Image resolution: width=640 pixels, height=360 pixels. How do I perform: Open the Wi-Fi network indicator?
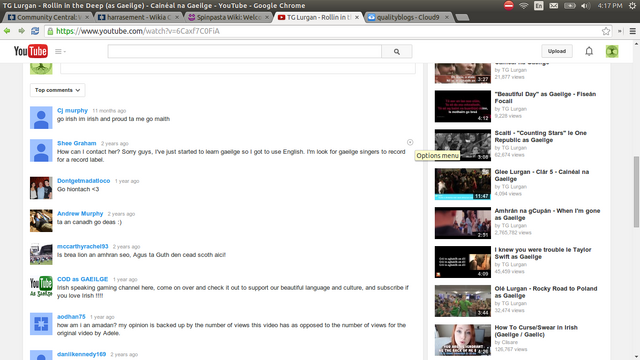(524, 6)
